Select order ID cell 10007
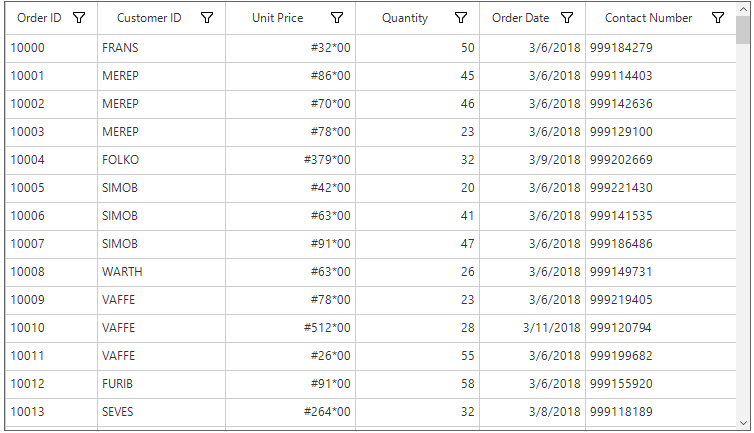 [x=51, y=243]
